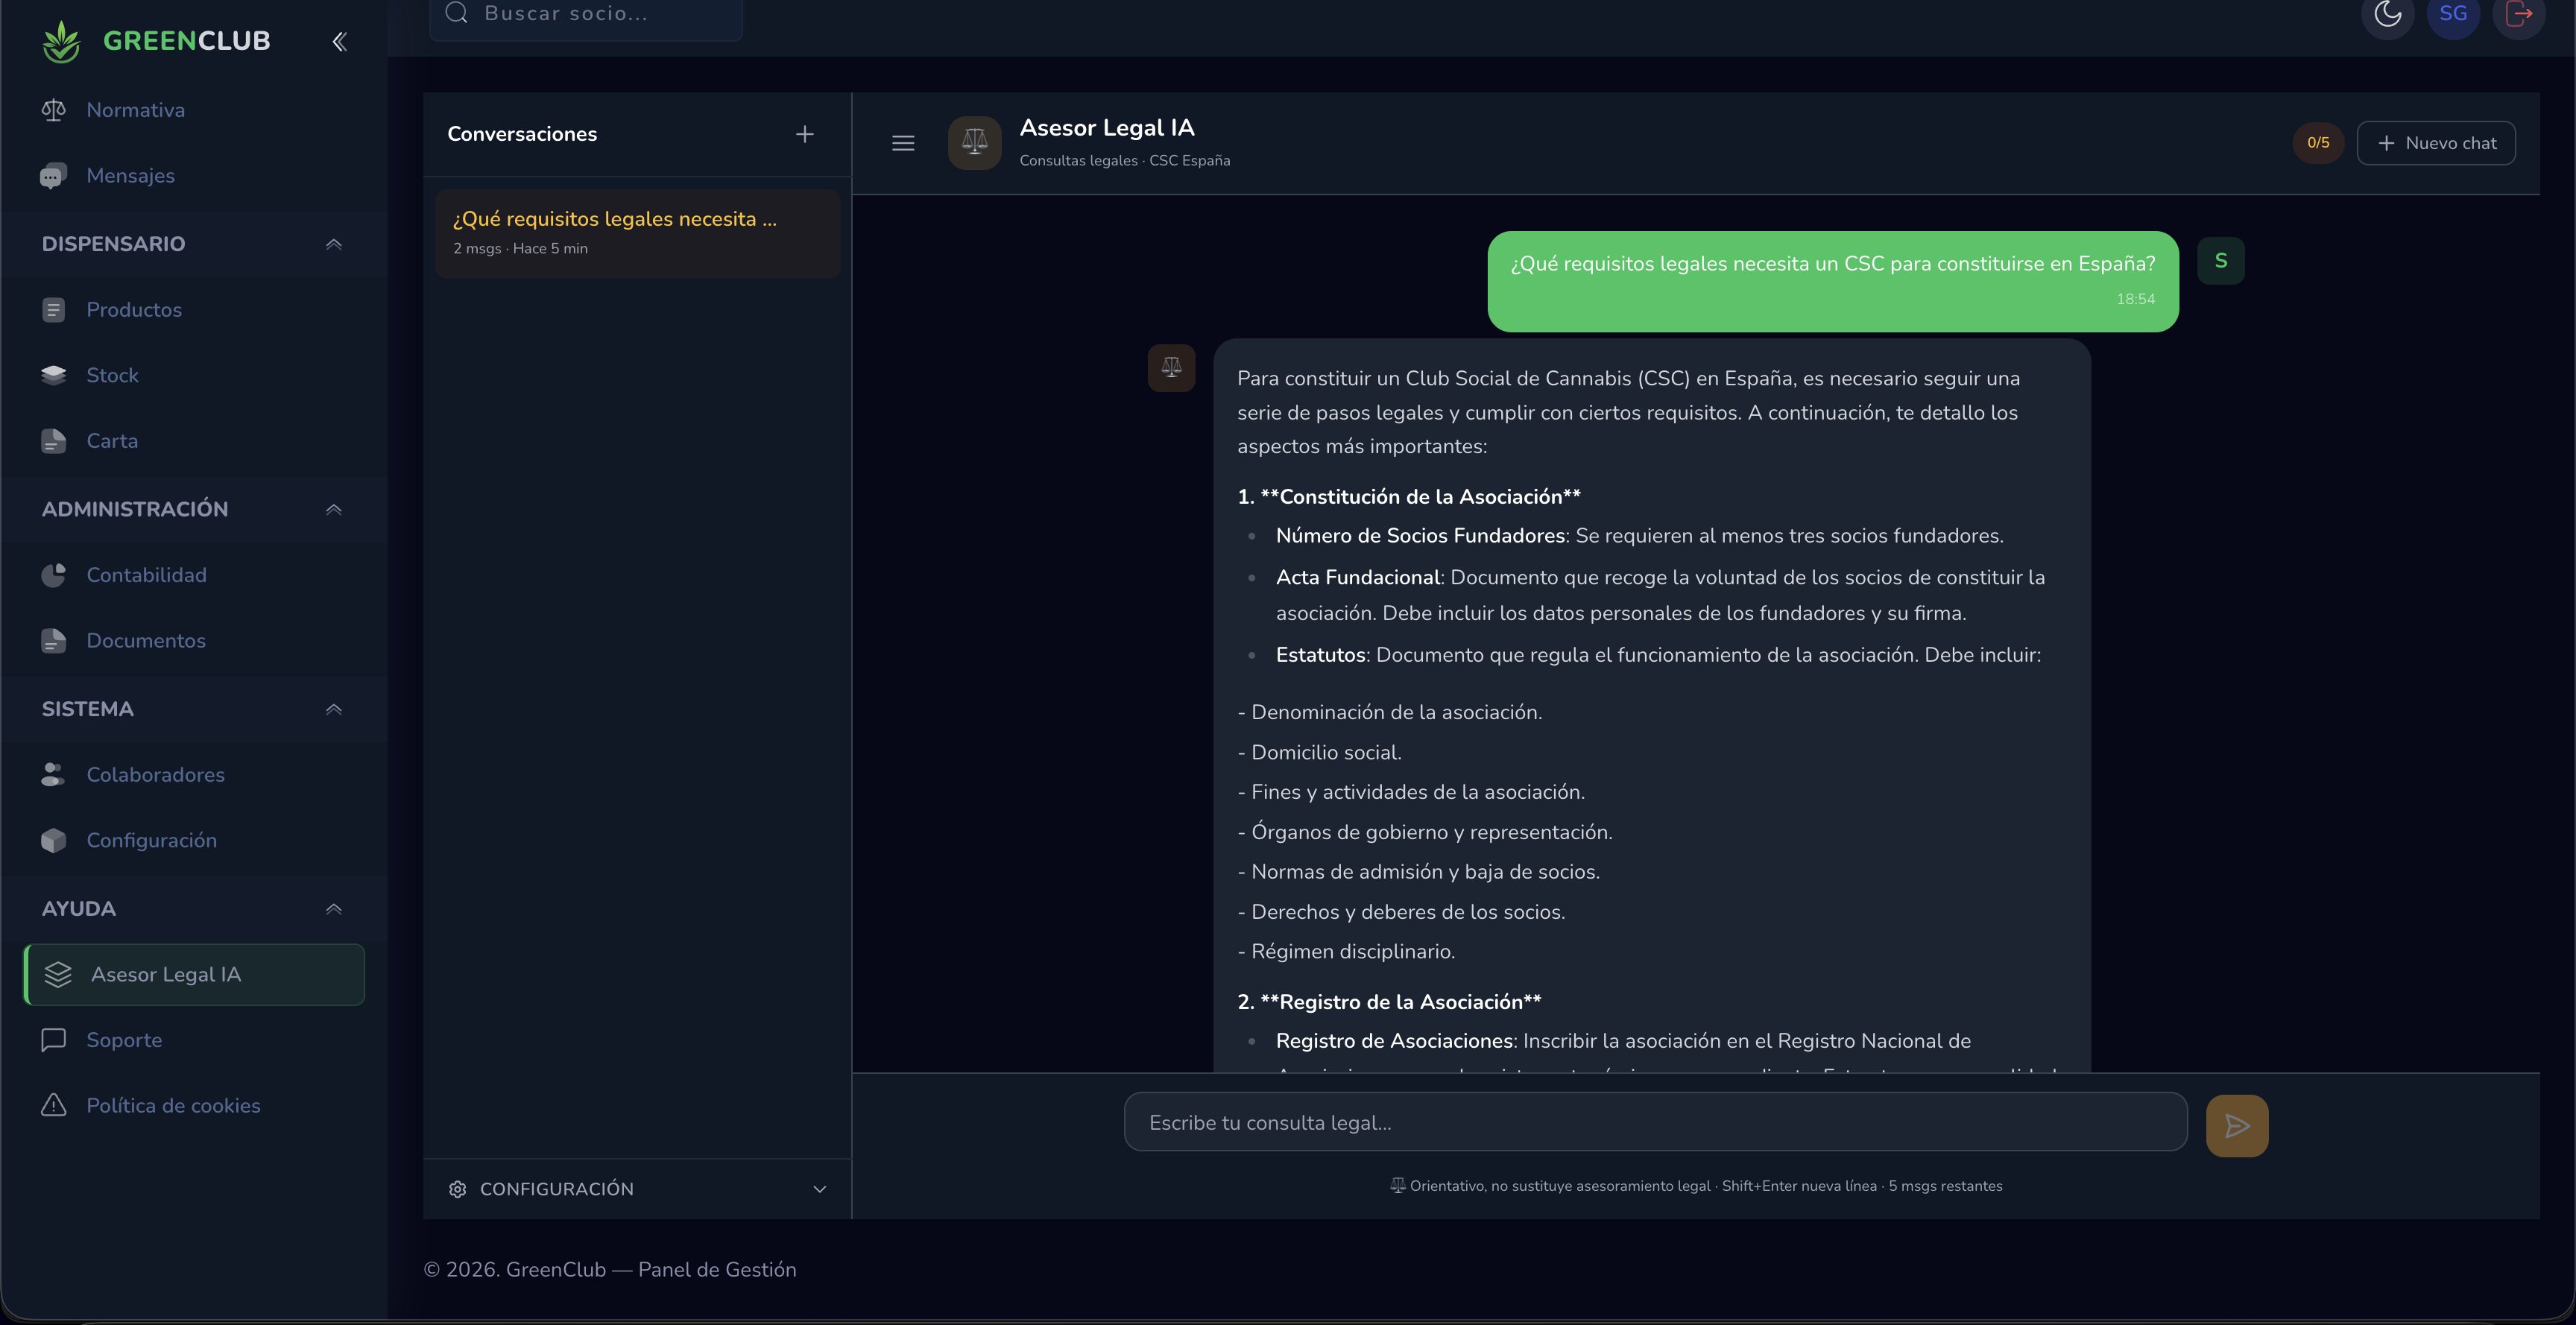Expand the CONFIGURACIÓN panel chevron

[x=819, y=1189]
